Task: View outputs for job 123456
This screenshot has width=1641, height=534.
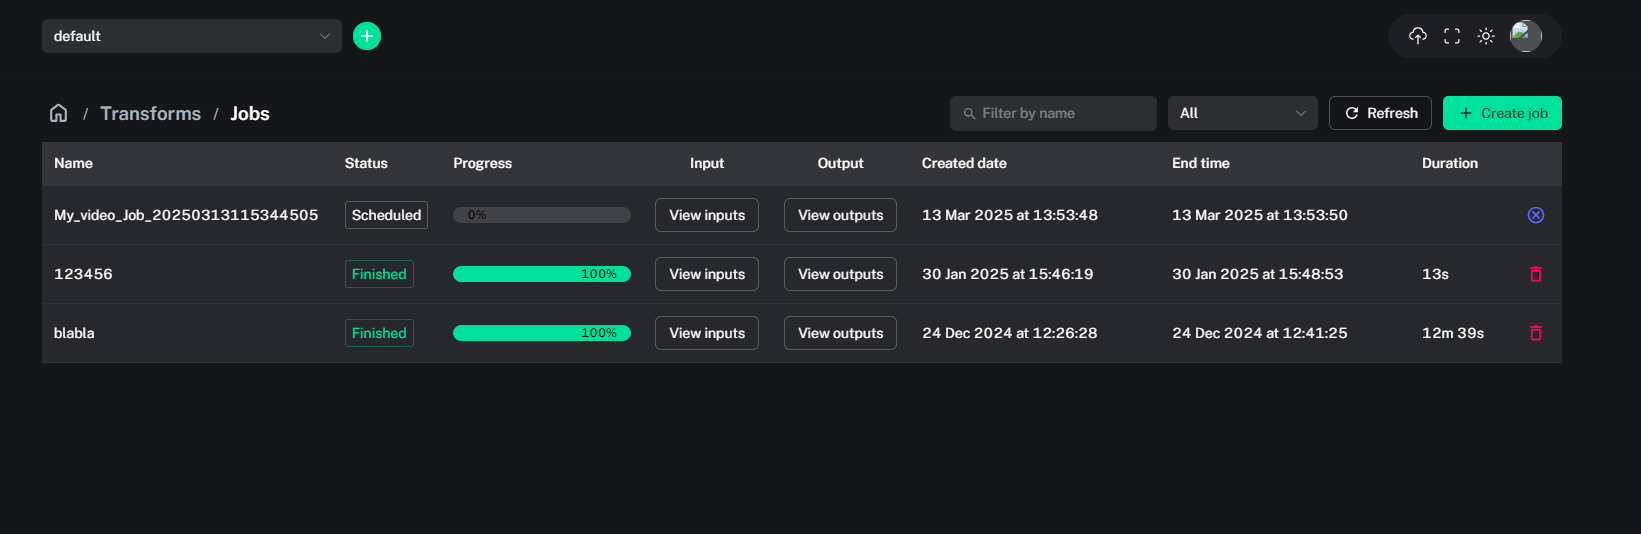Action: pyautogui.click(x=840, y=274)
